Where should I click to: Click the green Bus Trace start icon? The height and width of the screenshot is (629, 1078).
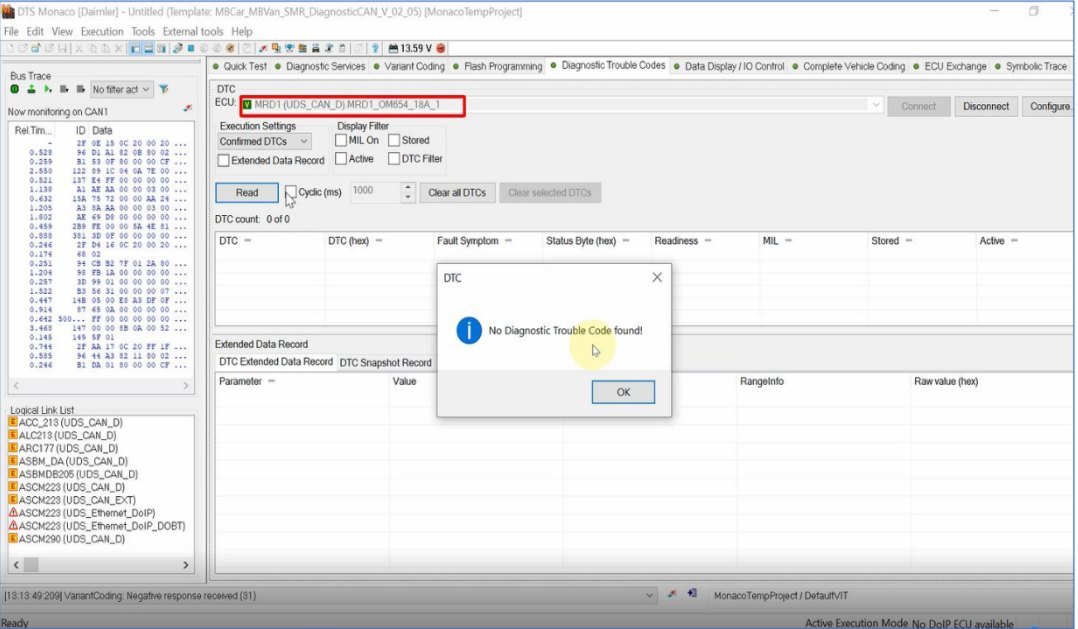(15, 89)
